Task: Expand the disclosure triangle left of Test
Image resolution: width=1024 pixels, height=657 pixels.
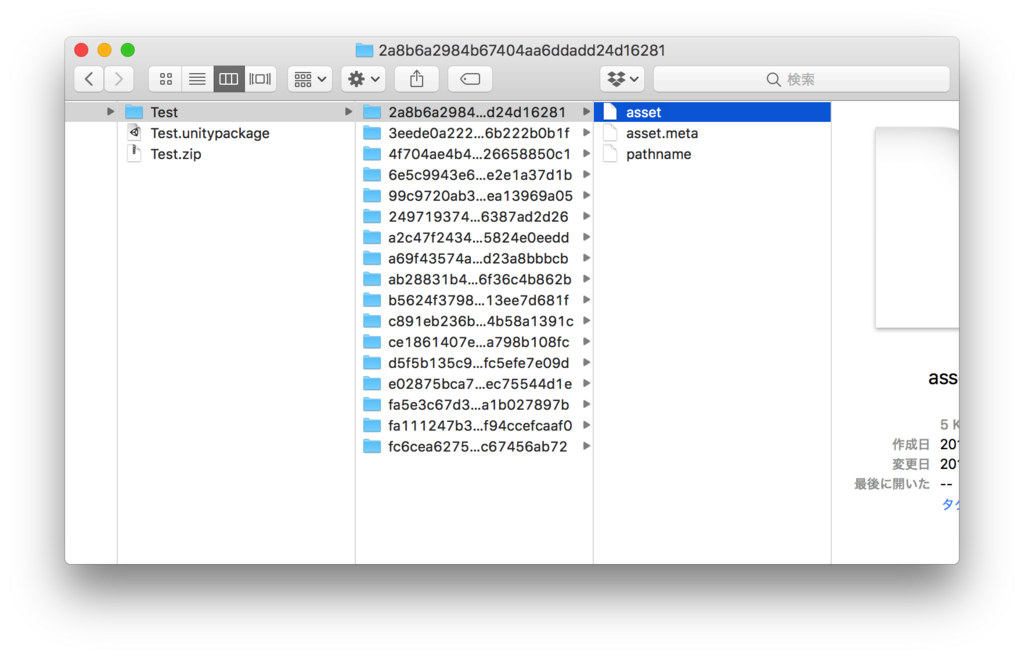Action: pos(110,112)
